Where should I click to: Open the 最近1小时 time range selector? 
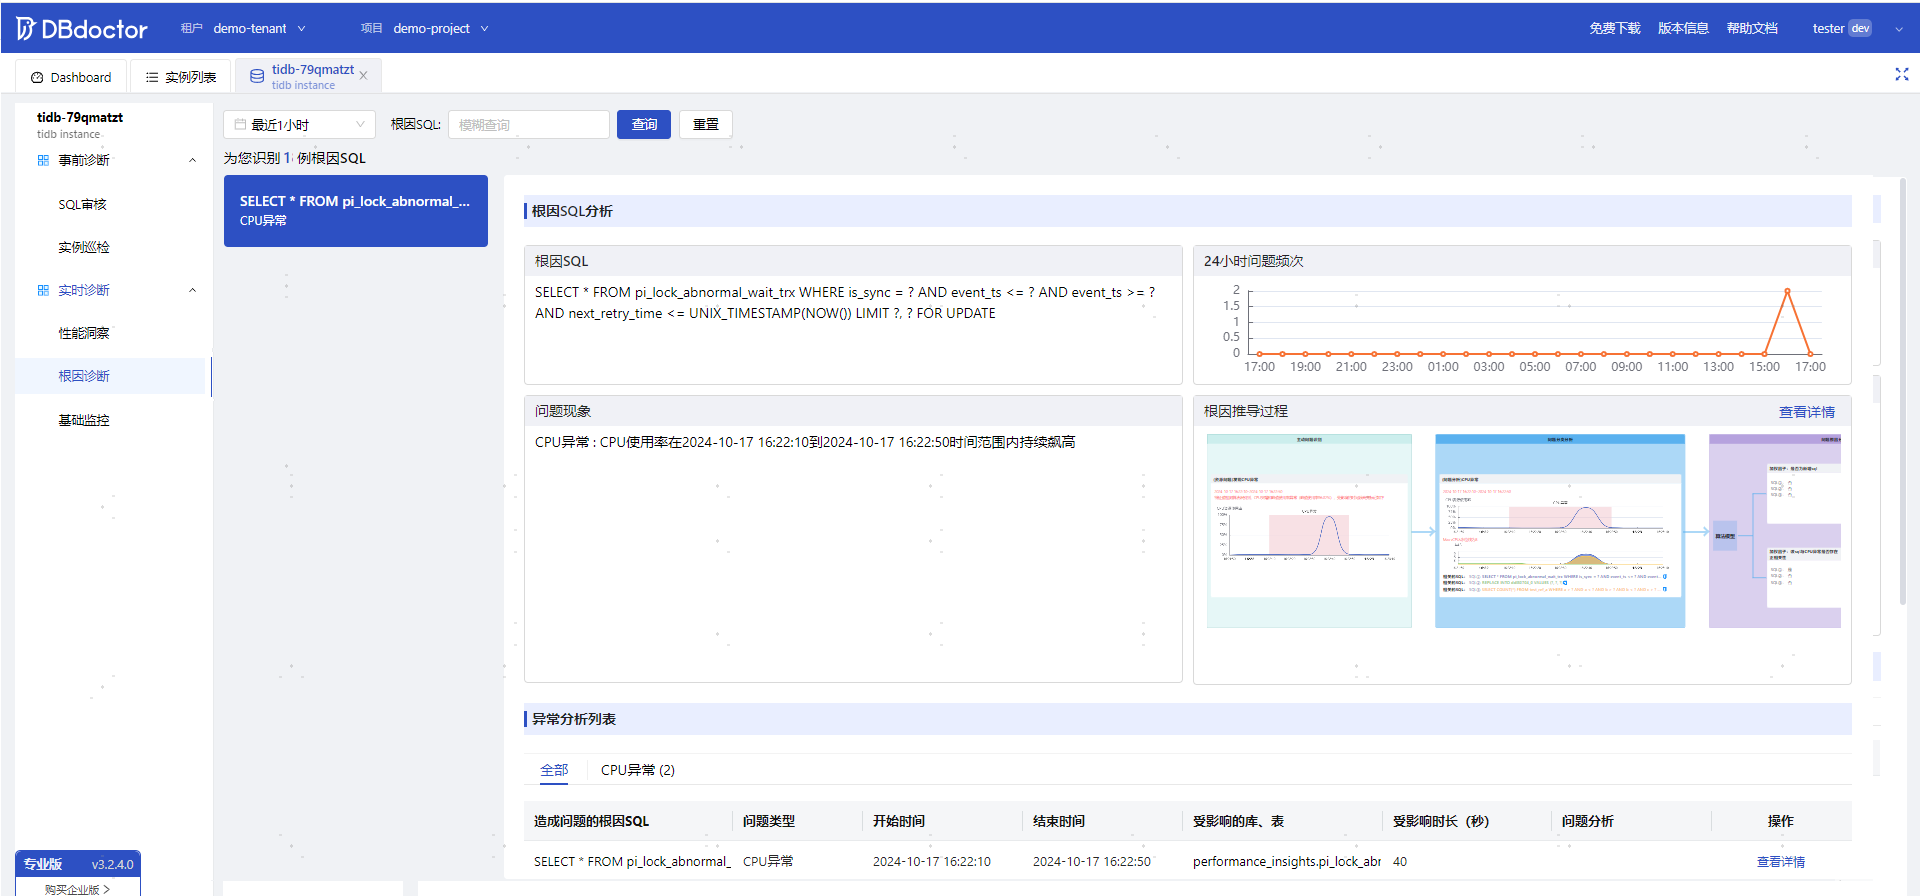point(299,124)
